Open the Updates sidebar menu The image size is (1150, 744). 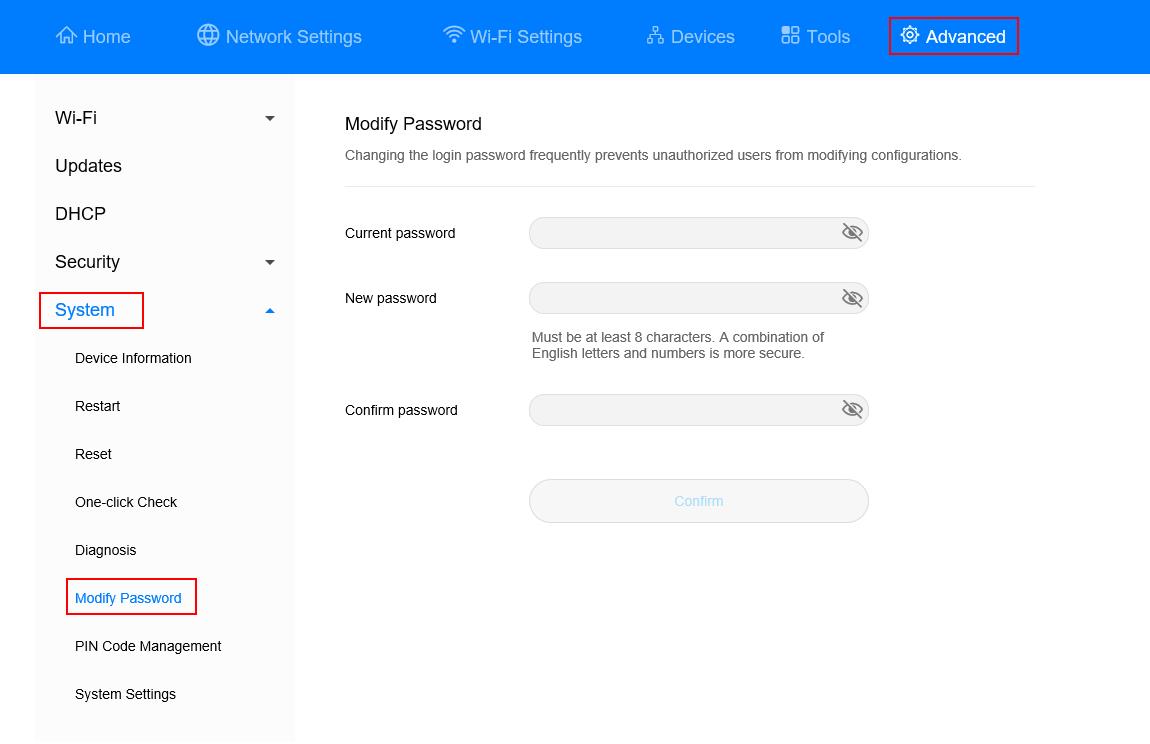[88, 166]
